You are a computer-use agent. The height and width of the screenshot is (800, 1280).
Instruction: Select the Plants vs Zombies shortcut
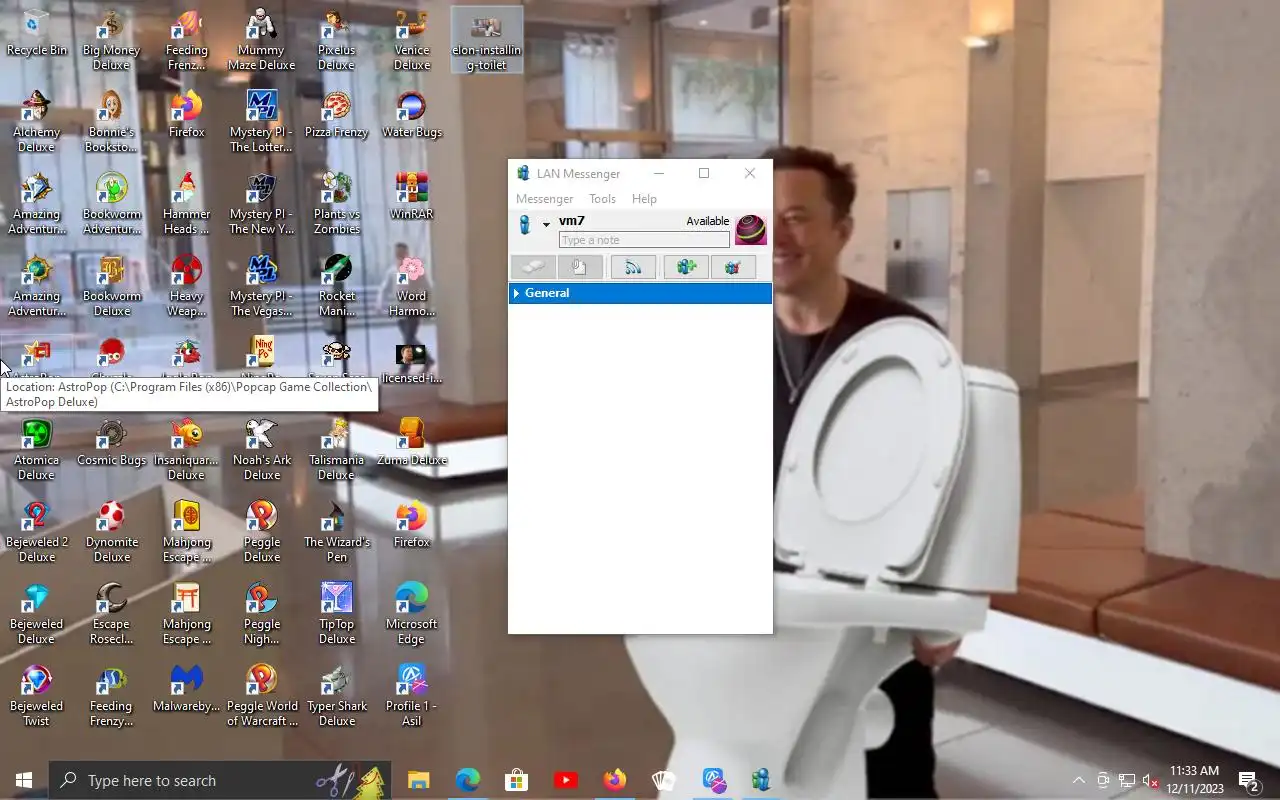(336, 204)
